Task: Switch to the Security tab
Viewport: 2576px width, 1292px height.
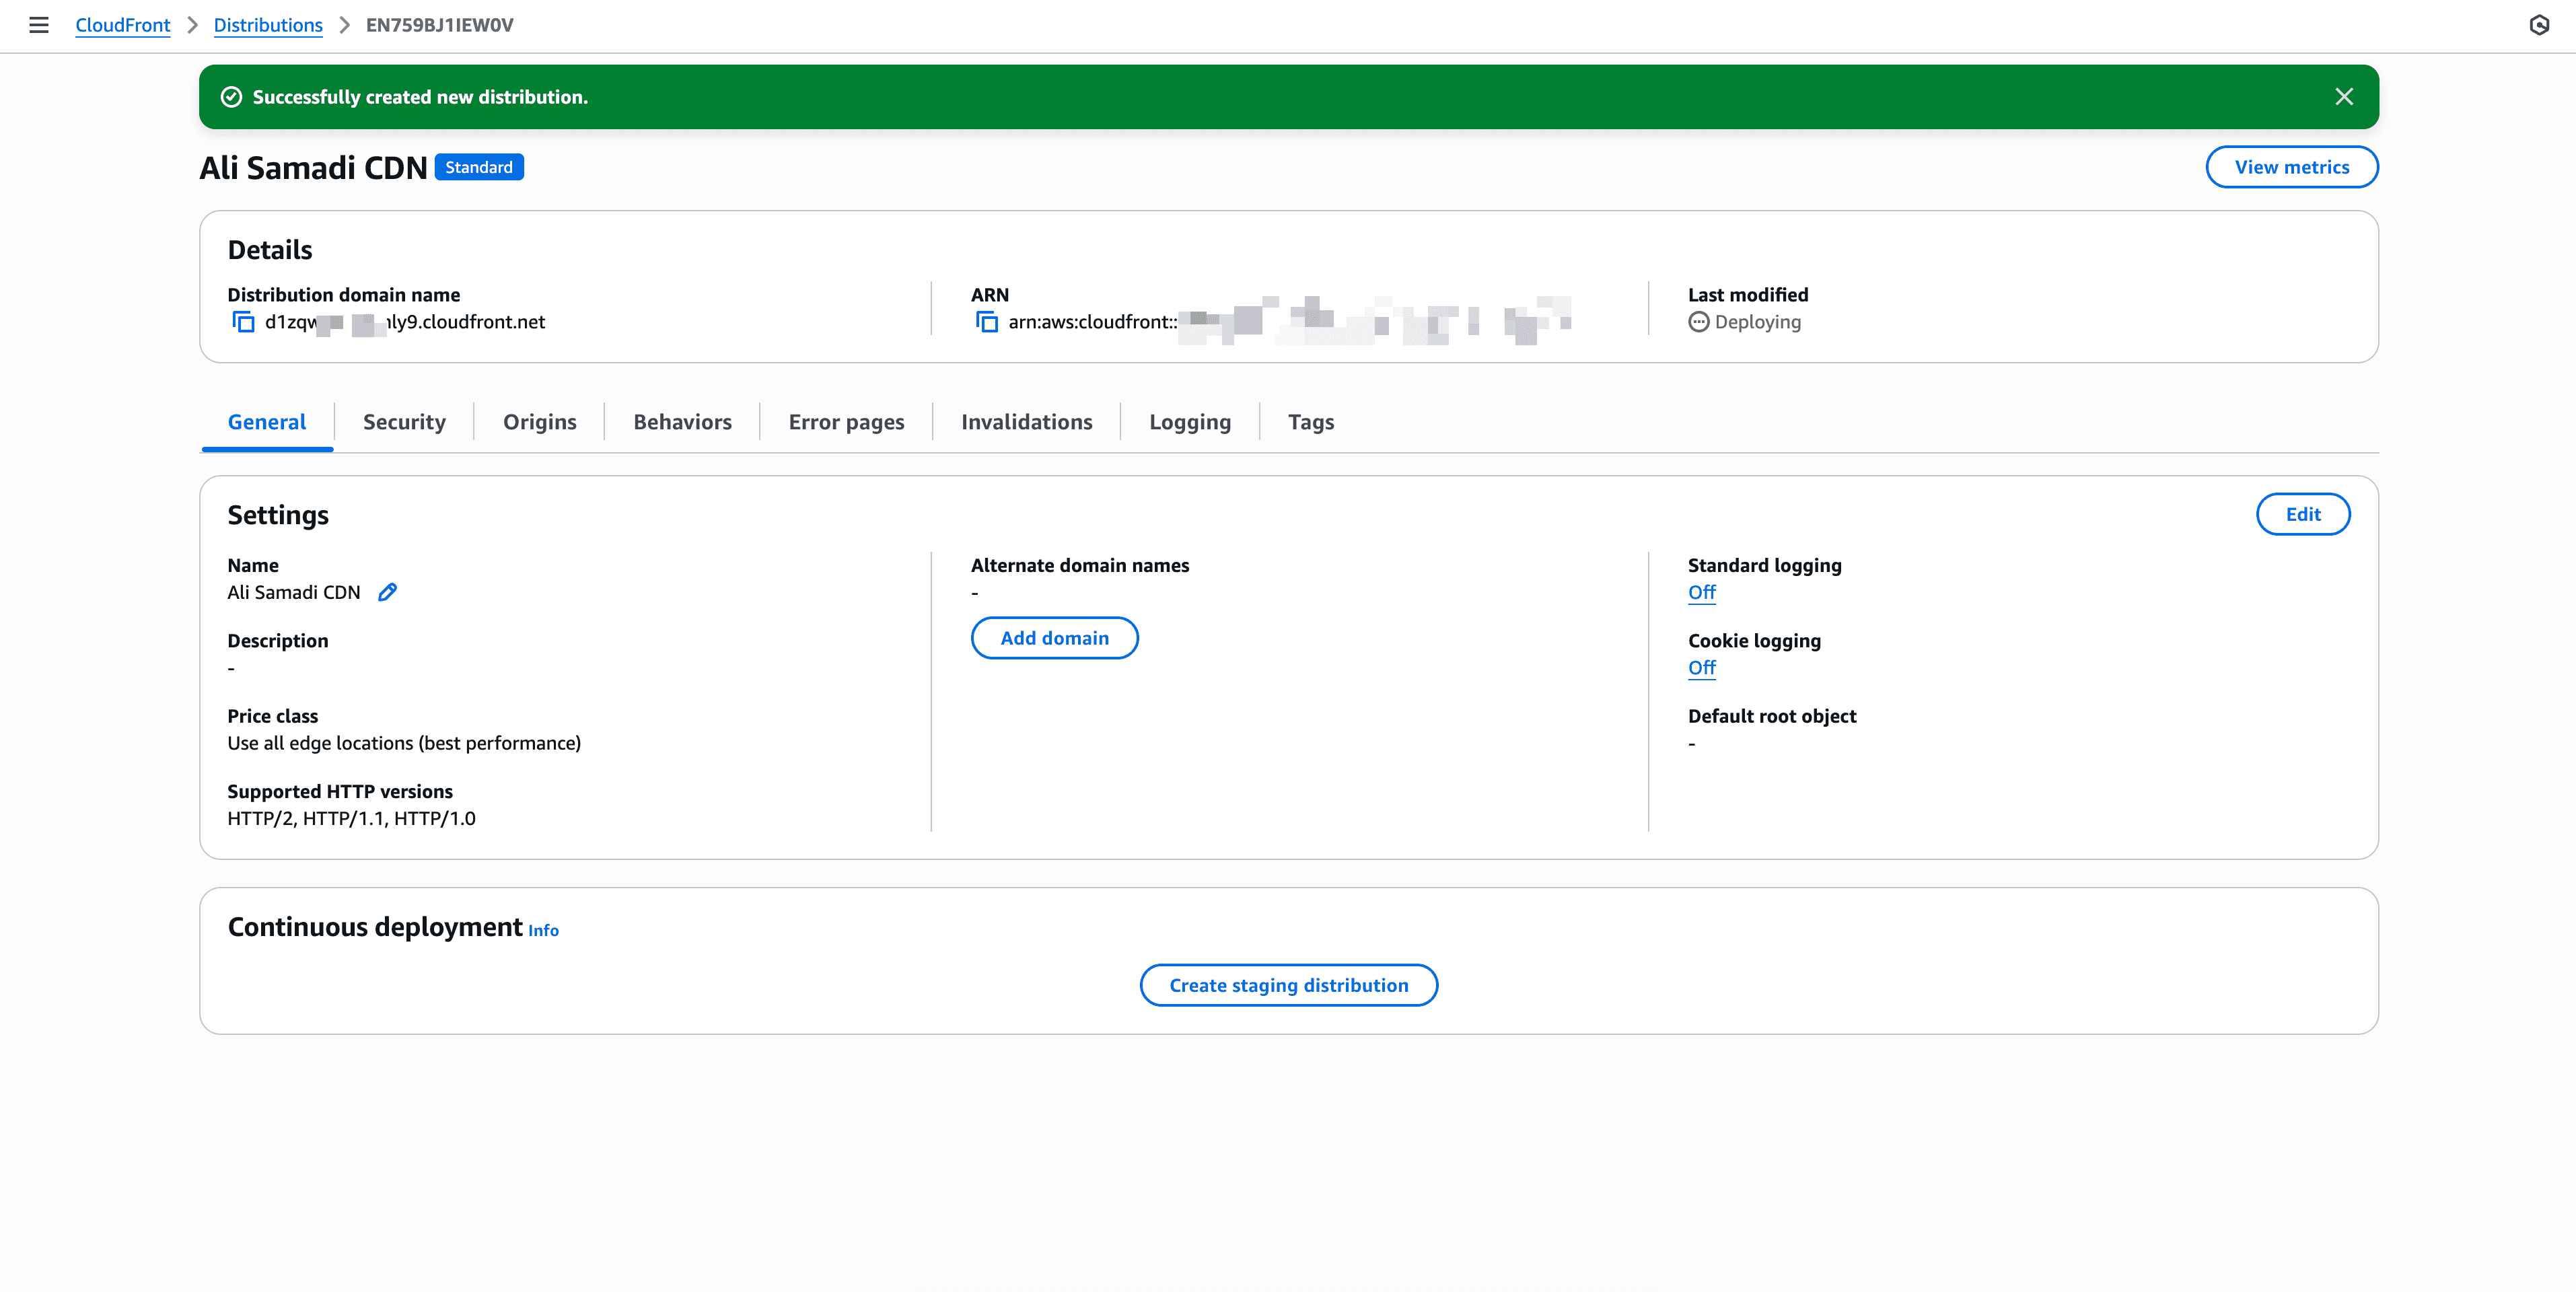Action: click(404, 421)
